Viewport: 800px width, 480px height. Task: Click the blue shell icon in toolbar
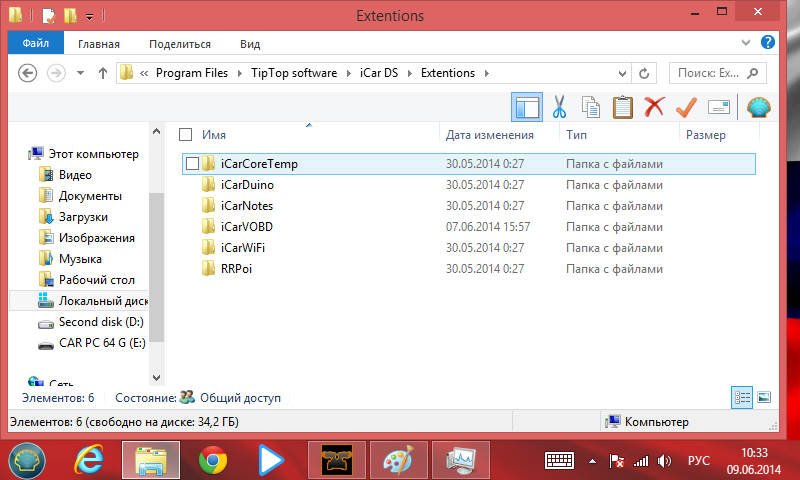[x=759, y=106]
